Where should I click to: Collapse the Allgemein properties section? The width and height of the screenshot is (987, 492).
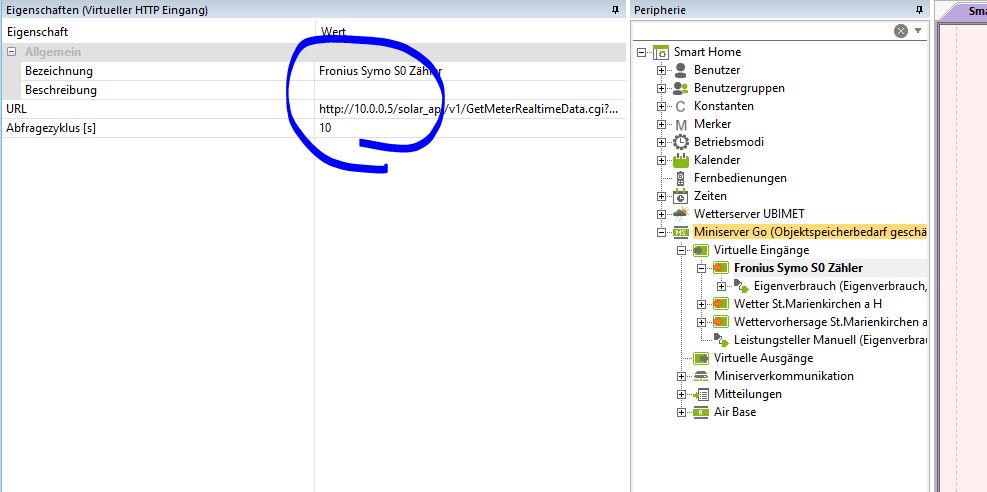pyautogui.click(x=11, y=52)
